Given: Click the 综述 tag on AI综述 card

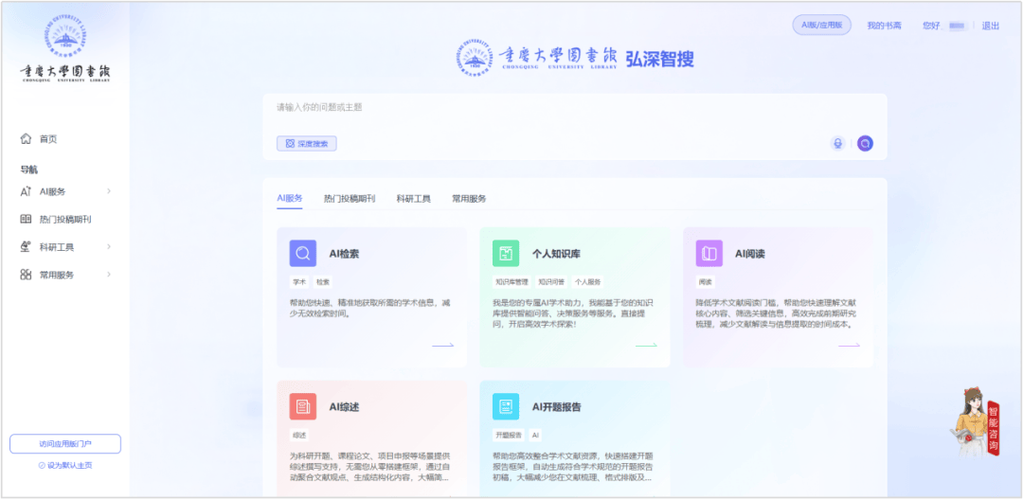Looking at the screenshot, I should (x=299, y=435).
